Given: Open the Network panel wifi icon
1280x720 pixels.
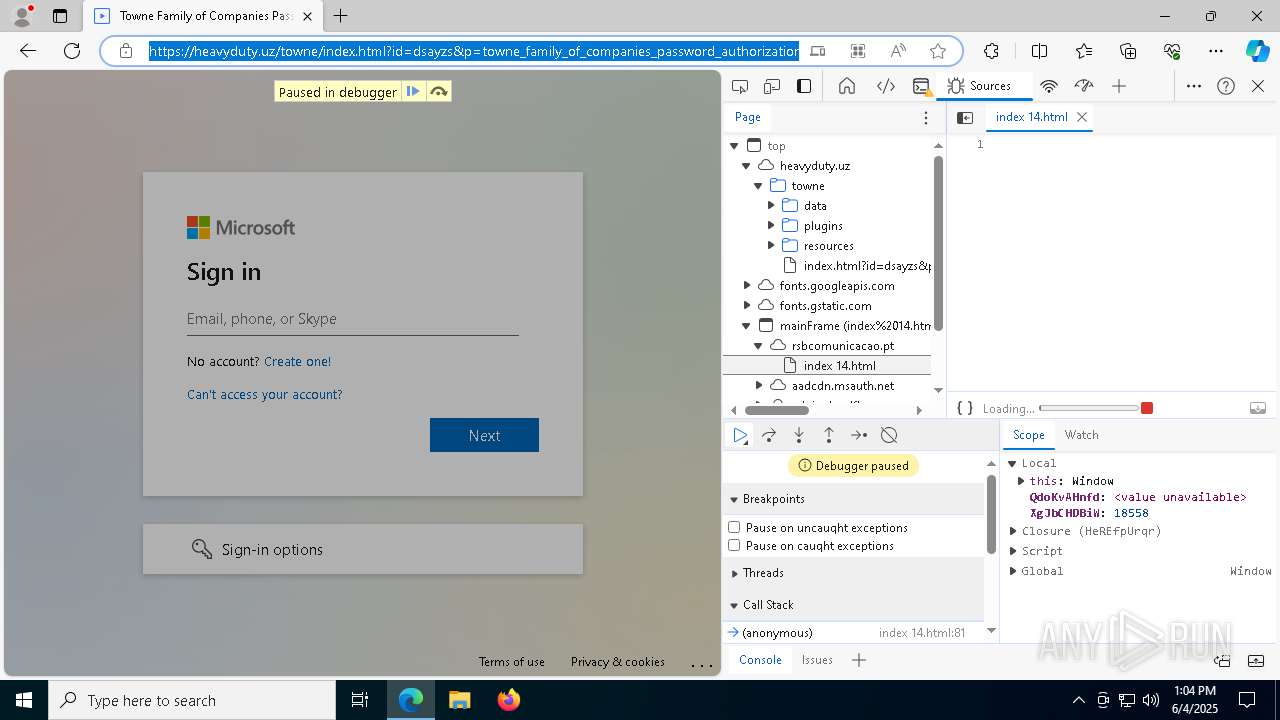Looking at the screenshot, I should pyautogui.click(x=1049, y=86).
